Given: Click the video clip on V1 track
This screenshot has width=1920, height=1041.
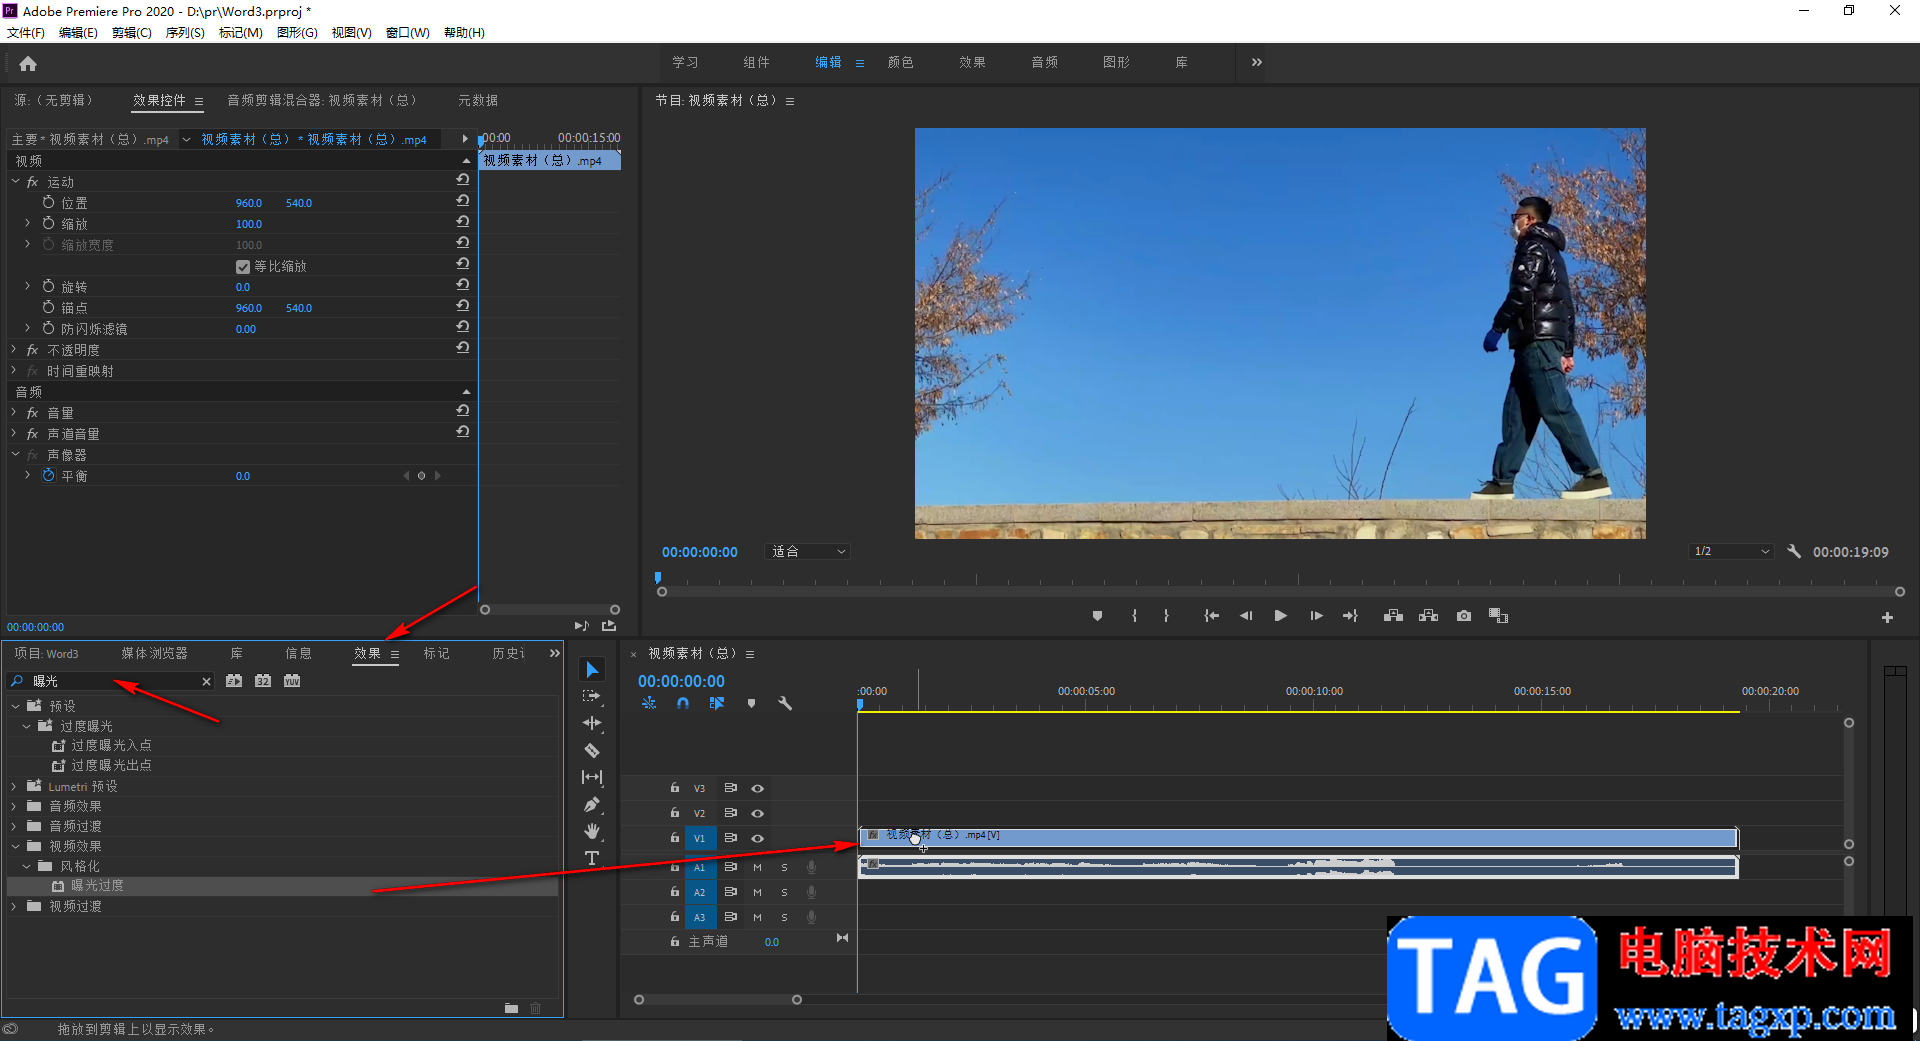Looking at the screenshot, I should pyautogui.click(x=1300, y=837).
